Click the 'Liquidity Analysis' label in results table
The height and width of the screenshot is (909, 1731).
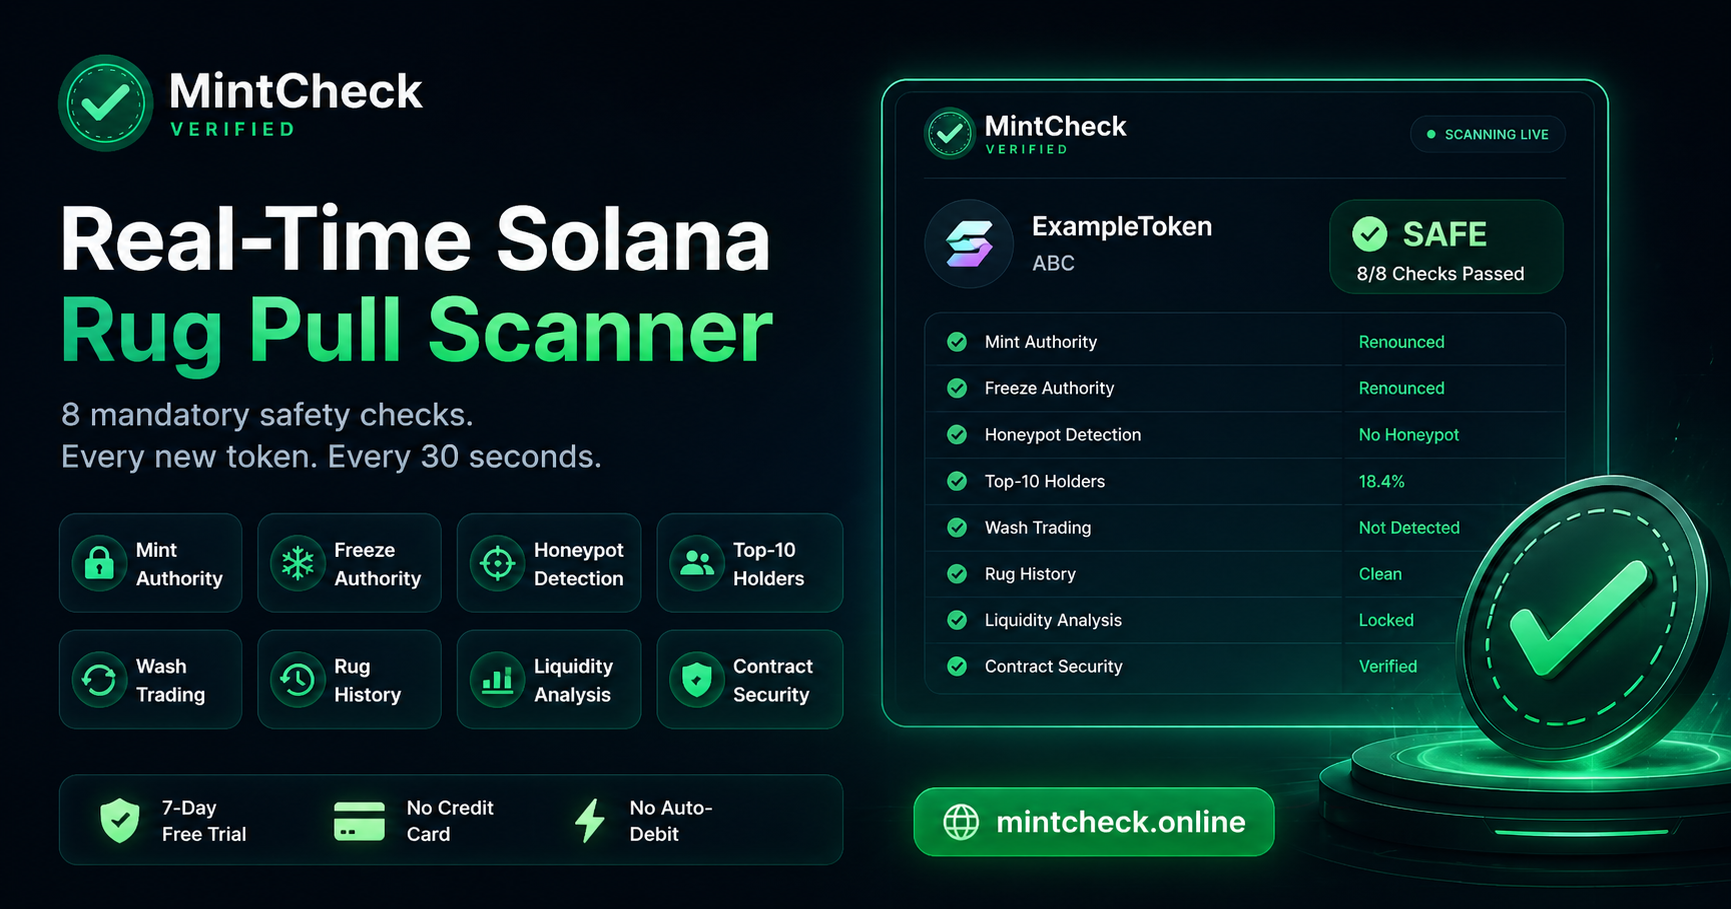click(1053, 620)
